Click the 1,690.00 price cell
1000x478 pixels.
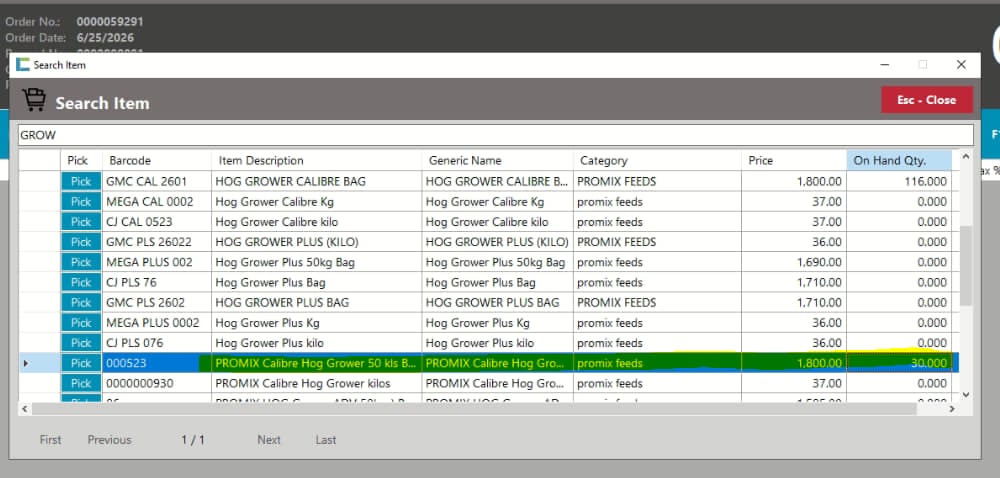point(794,263)
